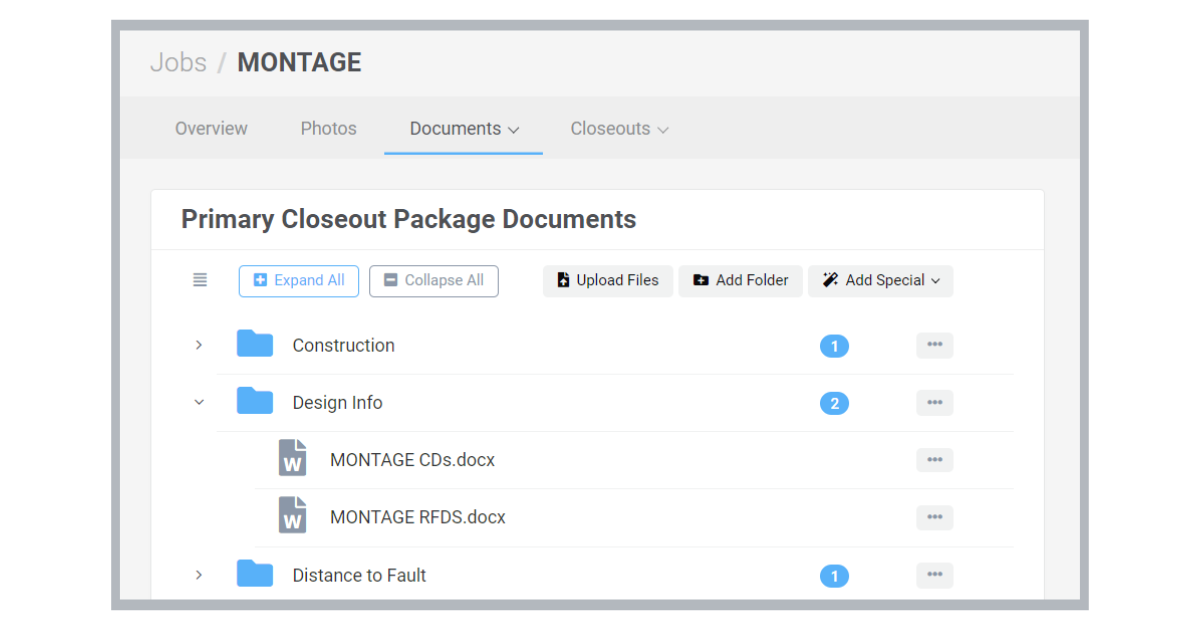The width and height of the screenshot is (1200, 630).
Task: Click the Word icon for MONTAGE RFDS.docx
Action: coord(292,516)
